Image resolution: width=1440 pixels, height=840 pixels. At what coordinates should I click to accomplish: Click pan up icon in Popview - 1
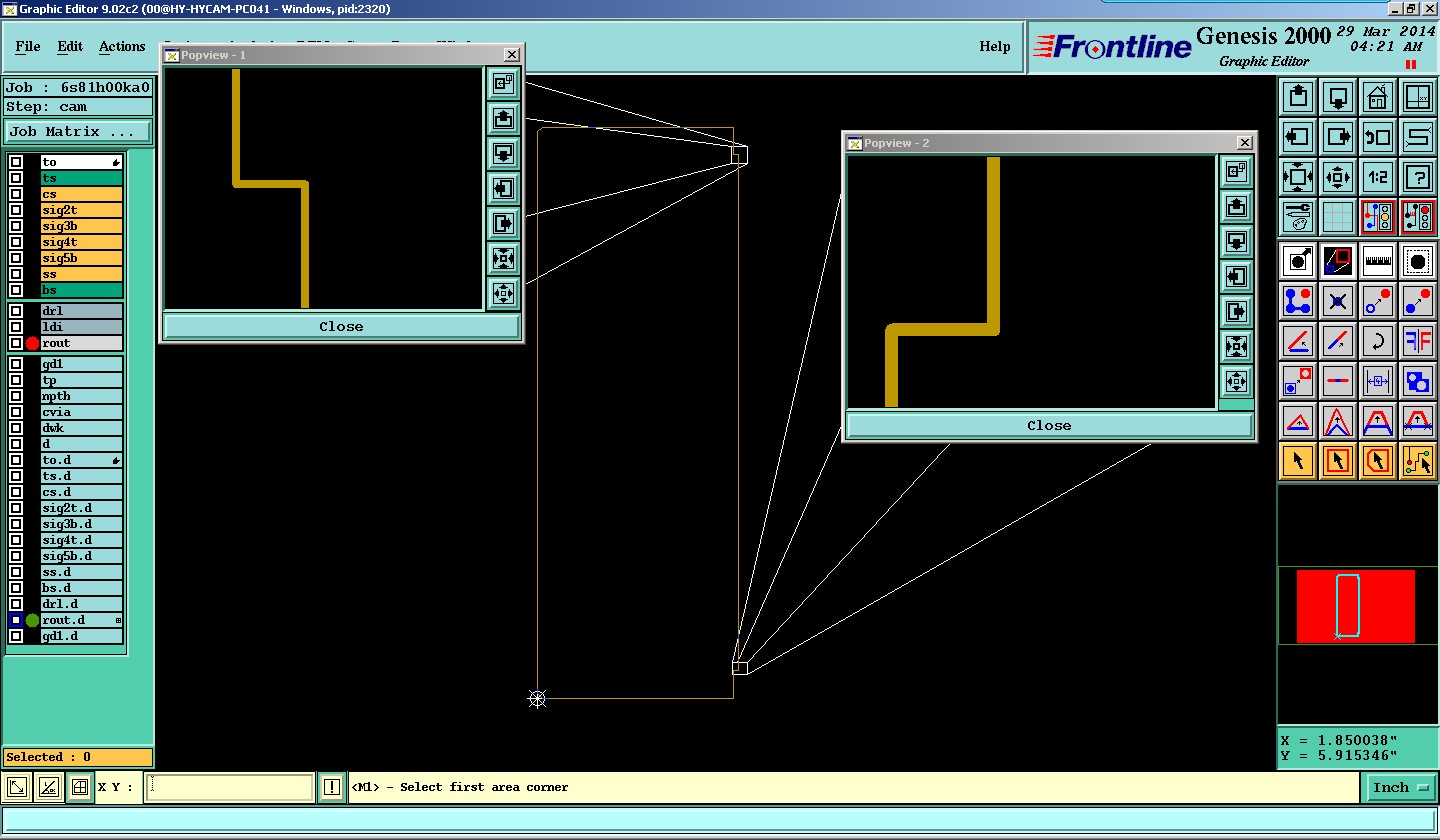coord(503,119)
